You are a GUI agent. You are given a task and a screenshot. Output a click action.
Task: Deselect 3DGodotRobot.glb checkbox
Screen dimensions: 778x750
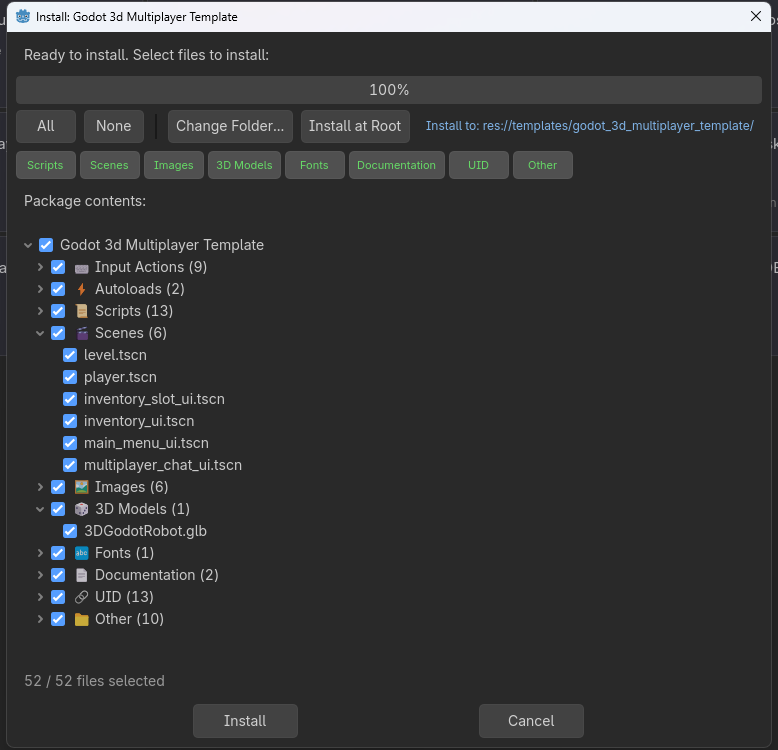tap(70, 531)
